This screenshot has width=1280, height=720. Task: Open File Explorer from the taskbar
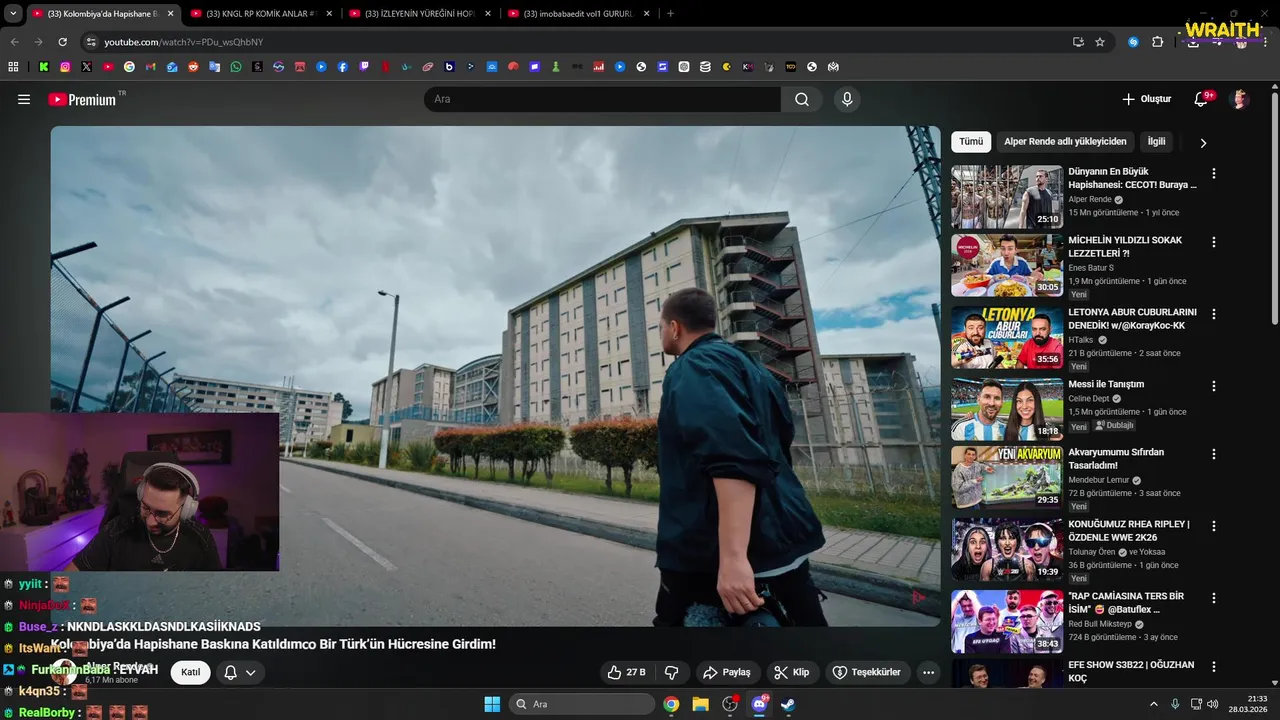click(x=700, y=704)
